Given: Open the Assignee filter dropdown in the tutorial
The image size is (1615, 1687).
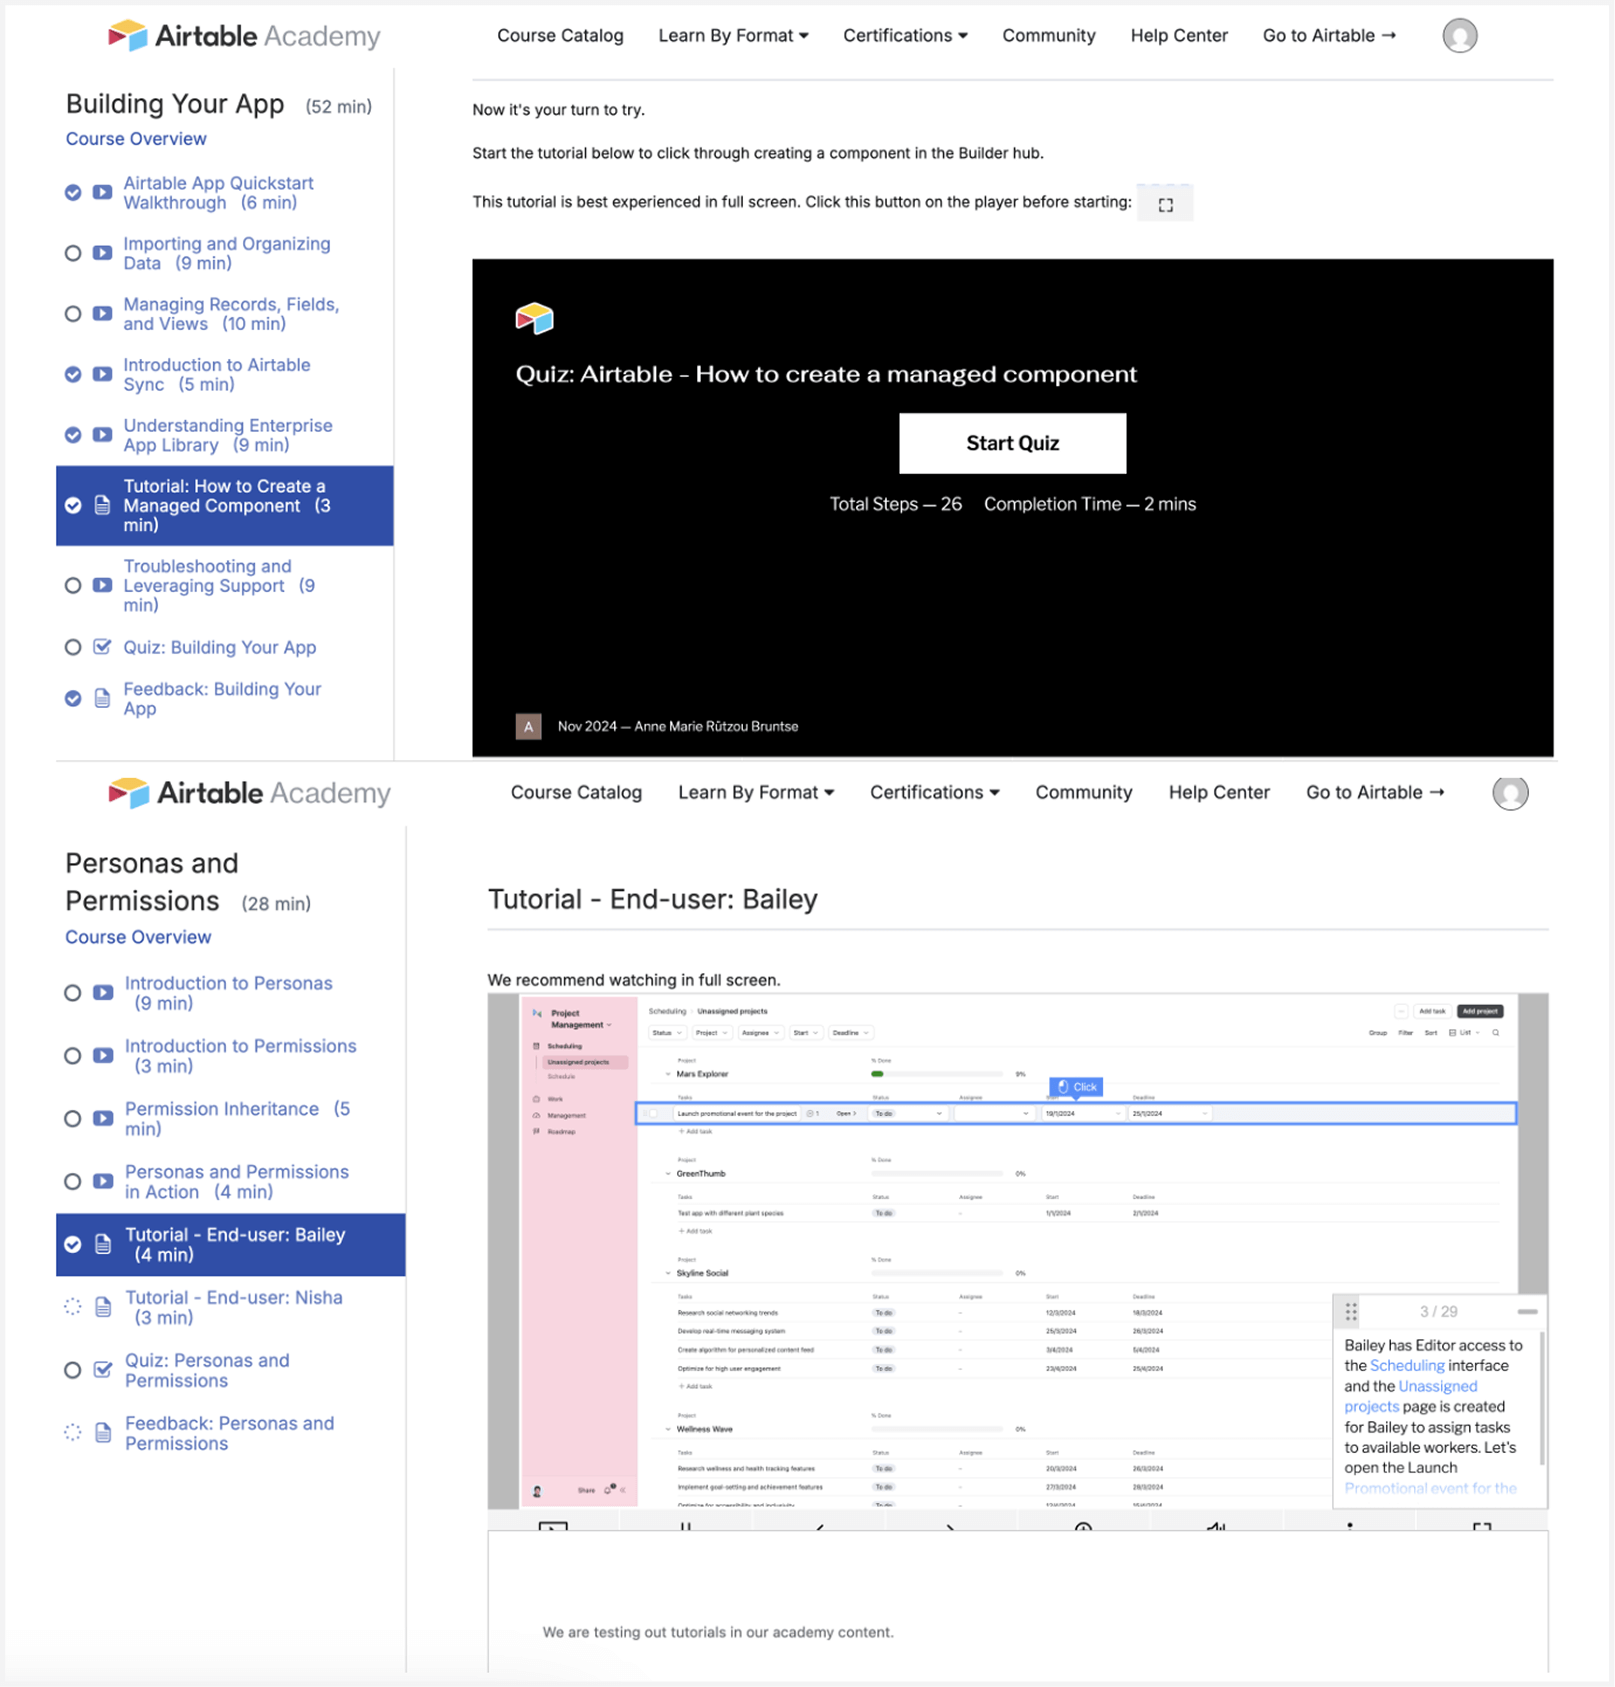Looking at the screenshot, I should 760,1033.
